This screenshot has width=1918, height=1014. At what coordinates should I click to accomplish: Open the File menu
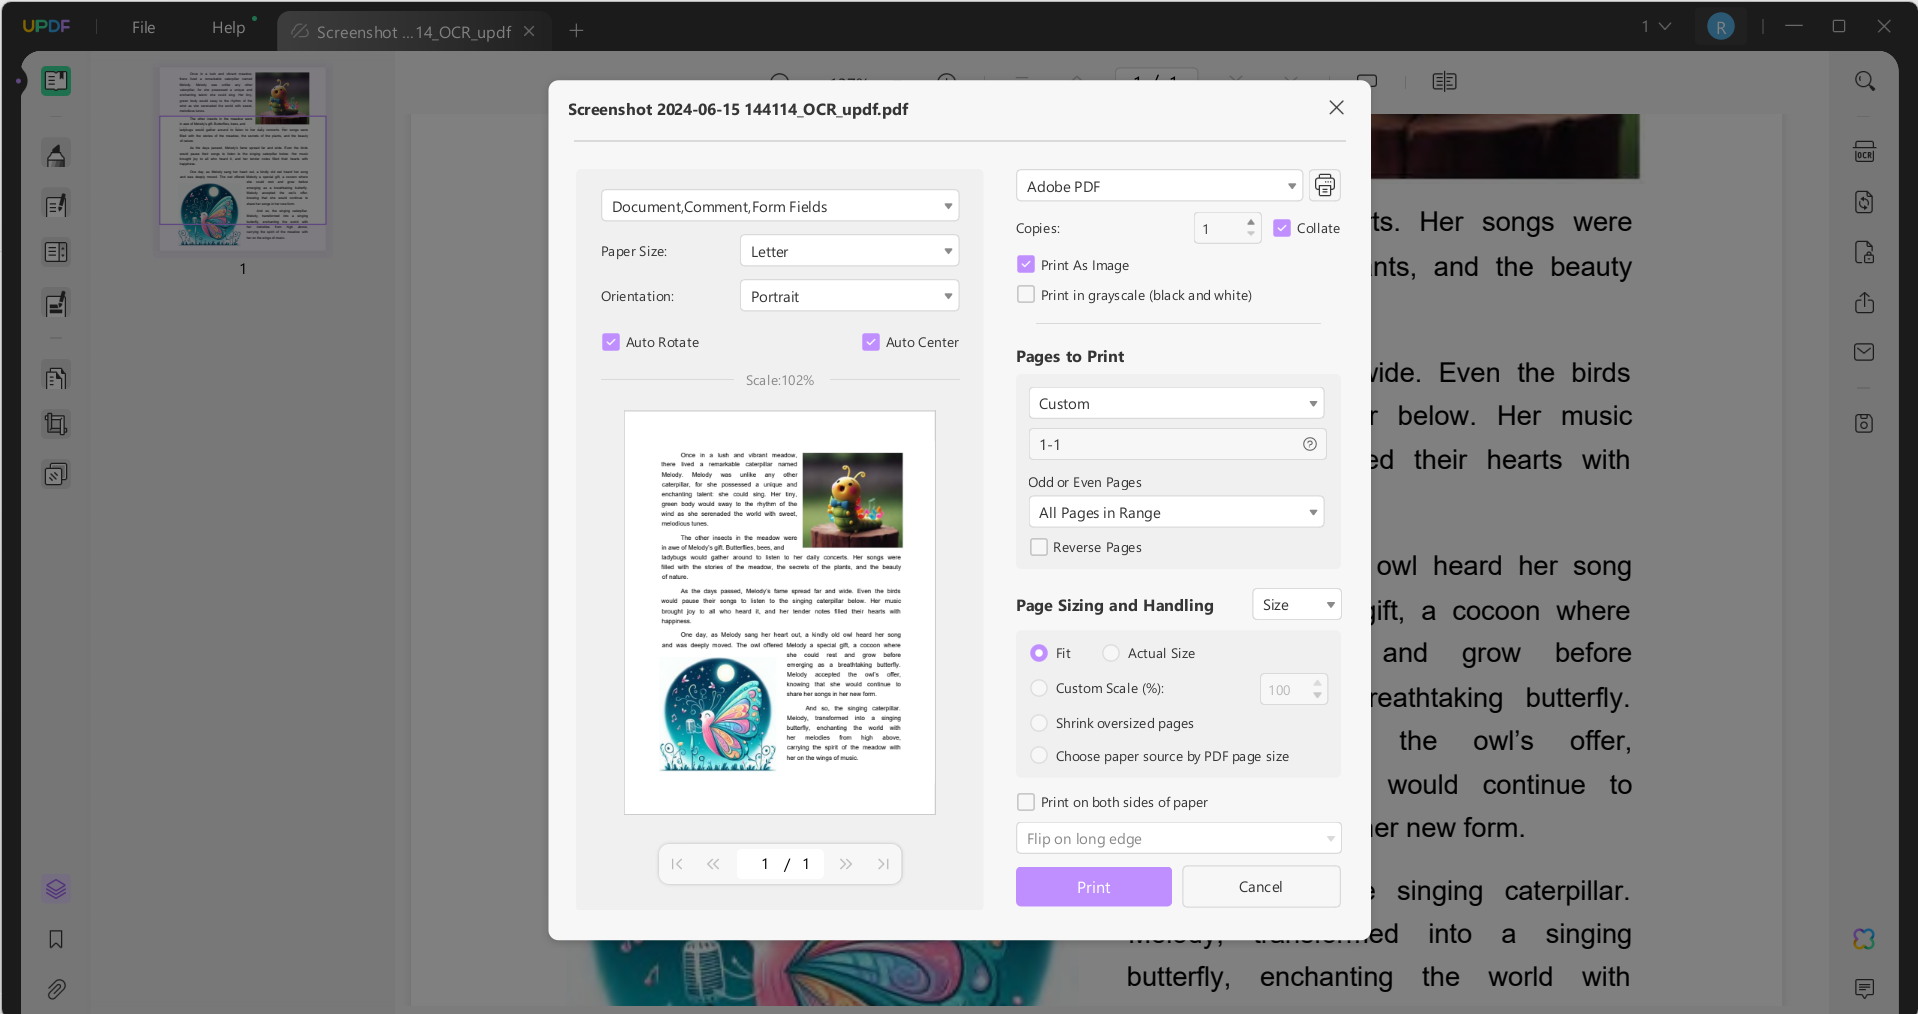click(142, 27)
